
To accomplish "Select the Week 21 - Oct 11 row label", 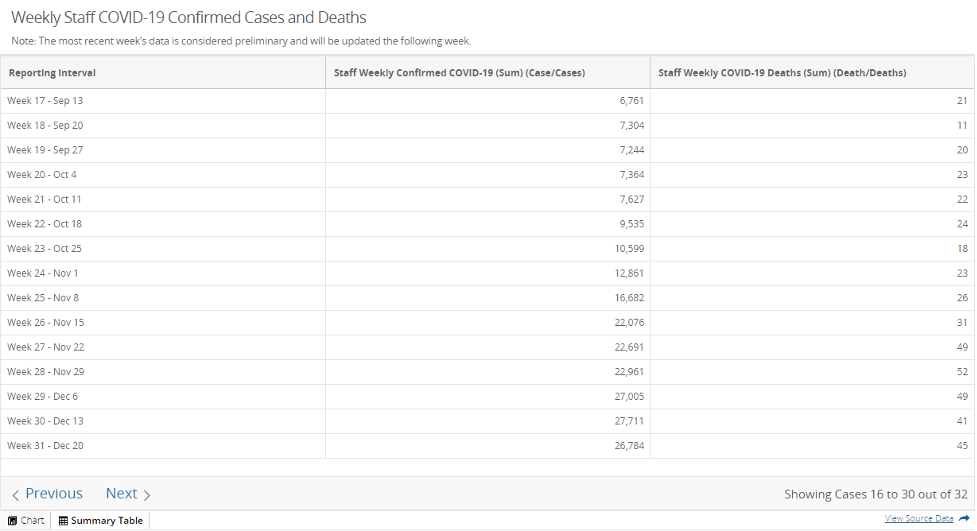I will coord(44,199).
